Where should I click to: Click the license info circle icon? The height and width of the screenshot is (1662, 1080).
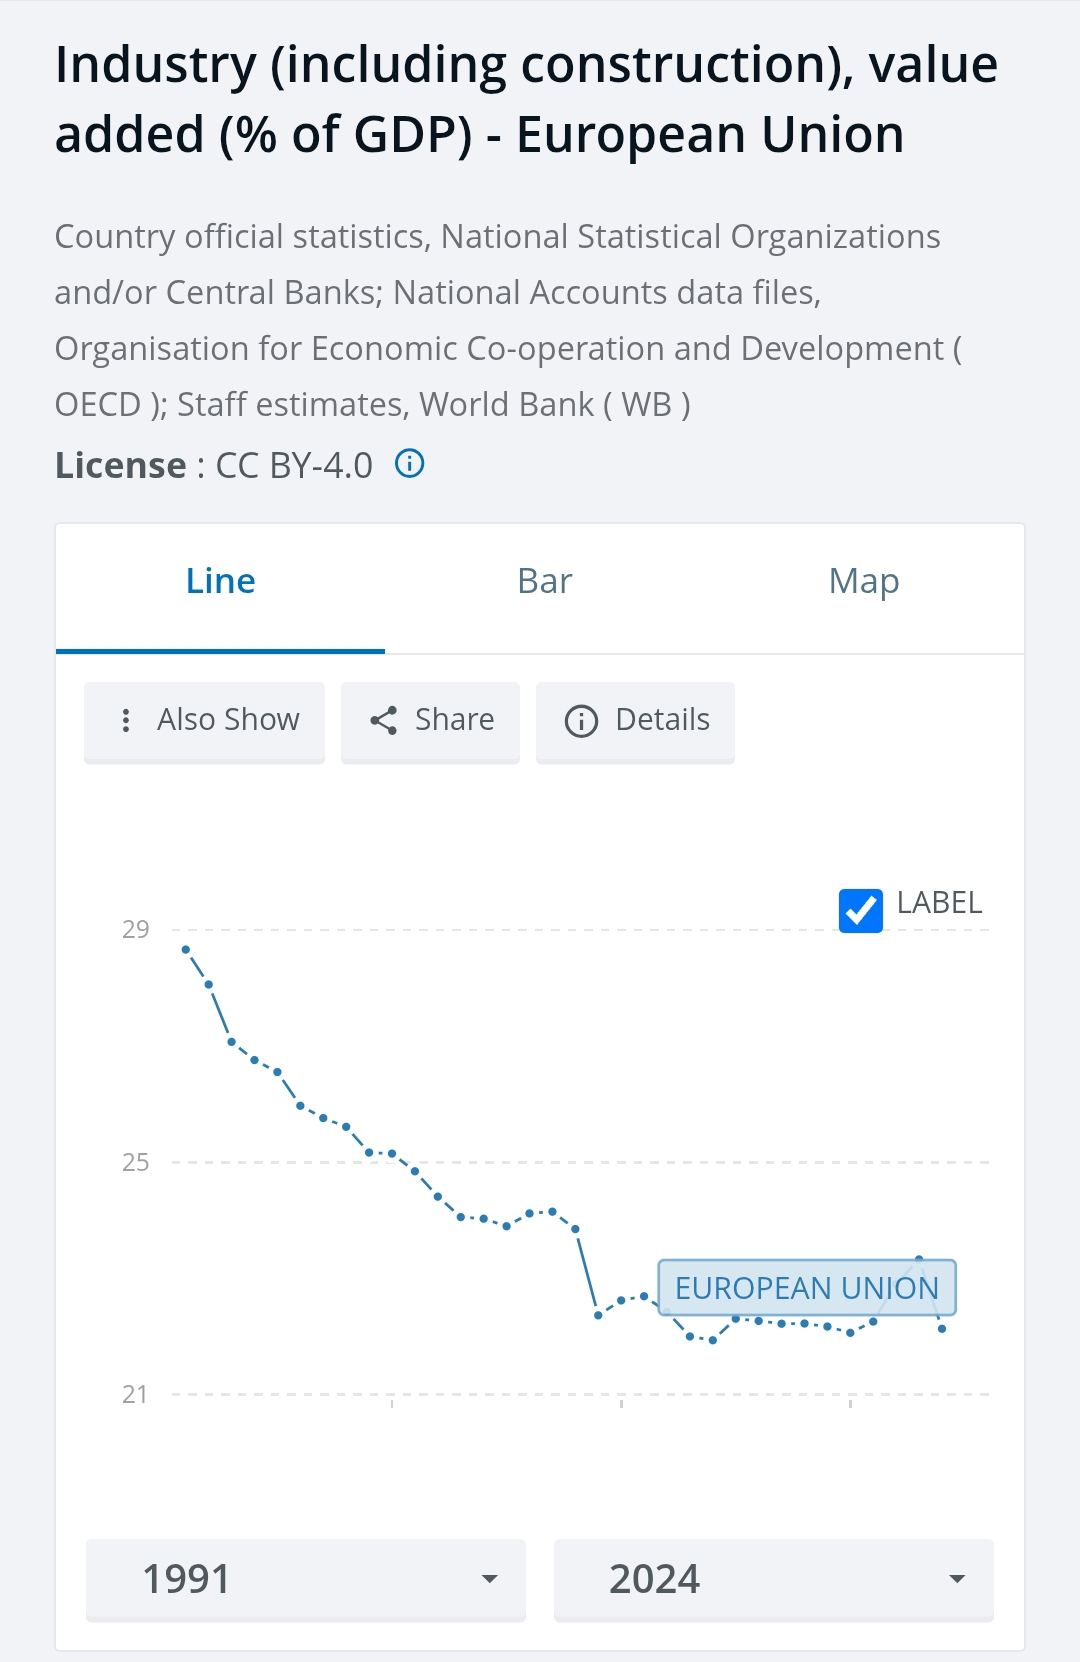(x=410, y=464)
